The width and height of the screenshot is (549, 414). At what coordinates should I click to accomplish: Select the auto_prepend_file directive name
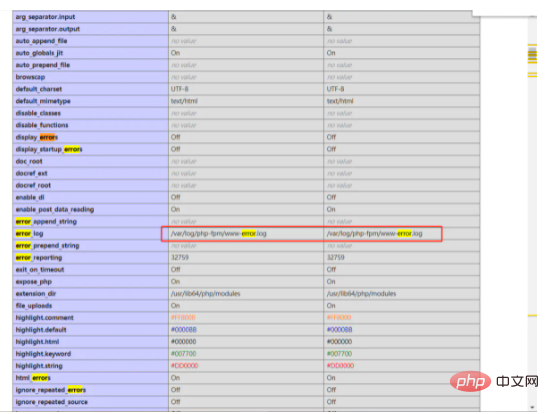point(43,65)
